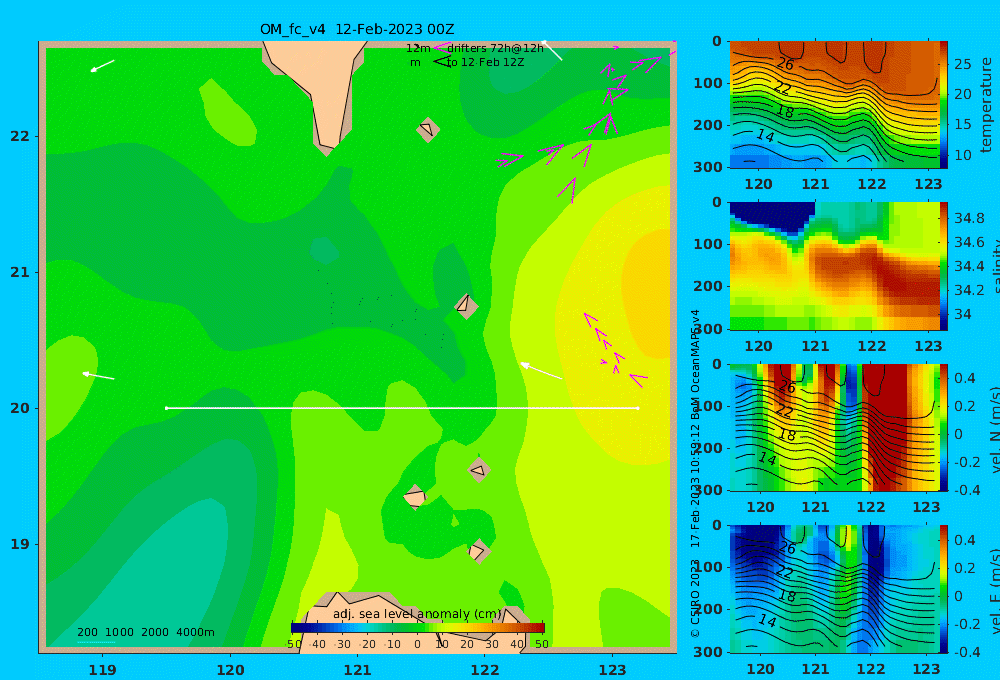1000x680 pixels.
Task: Click the vel. E colorbar
Action: point(943,589)
